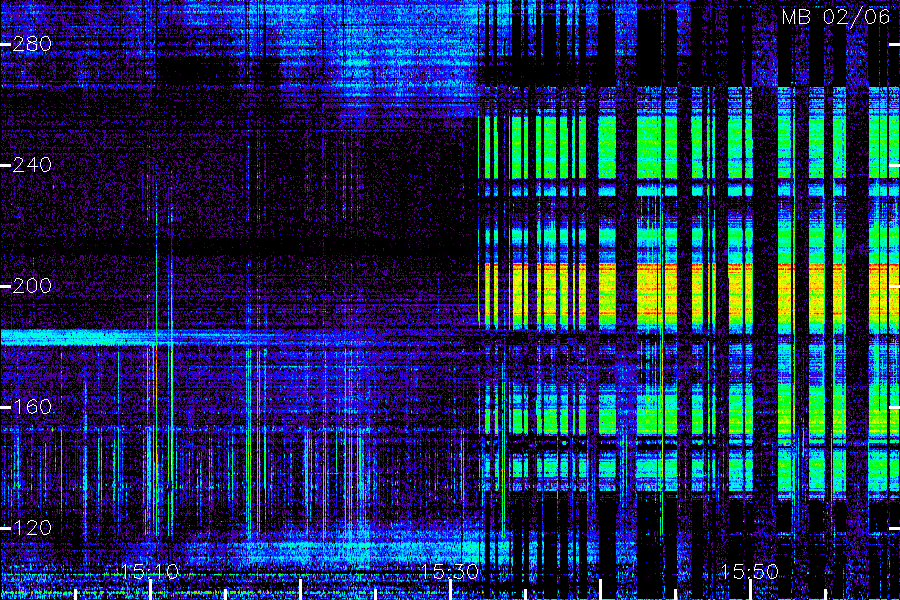Click the 280 frequency axis label
This screenshot has width=900, height=600.
(32, 44)
